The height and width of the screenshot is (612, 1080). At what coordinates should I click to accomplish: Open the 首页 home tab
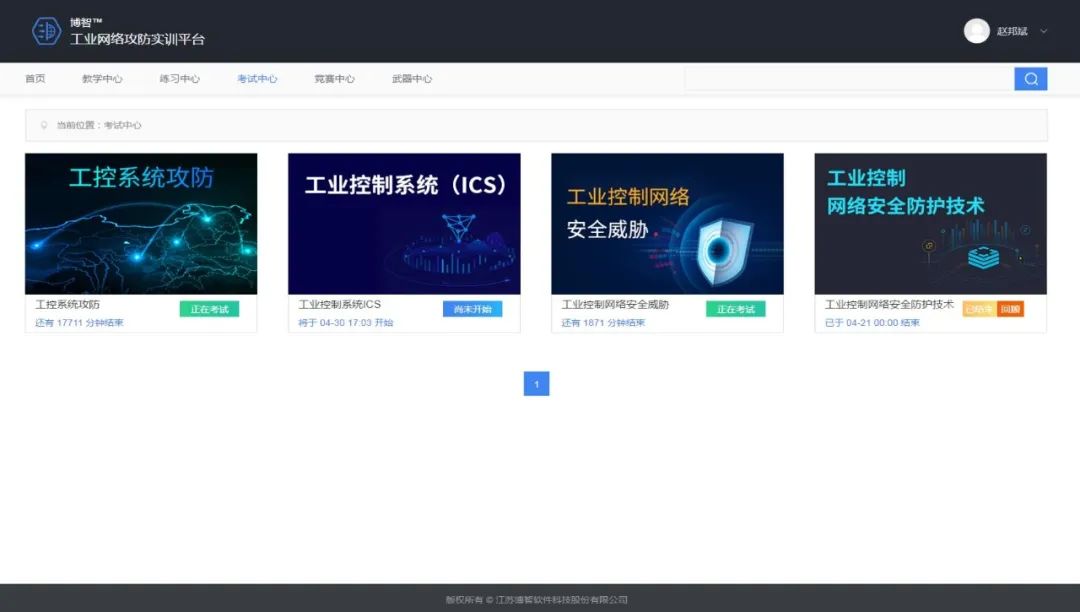[35, 79]
